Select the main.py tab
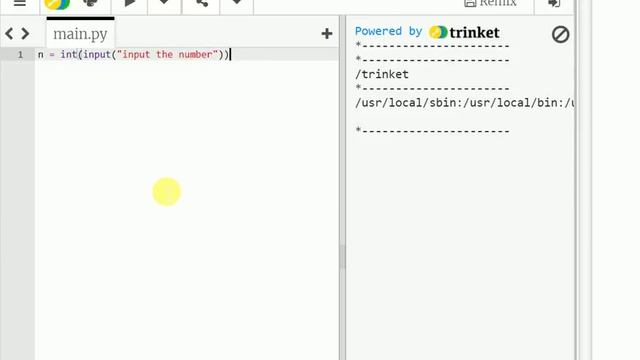Image resolution: width=640 pixels, height=360 pixels. pyautogui.click(x=80, y=34)
